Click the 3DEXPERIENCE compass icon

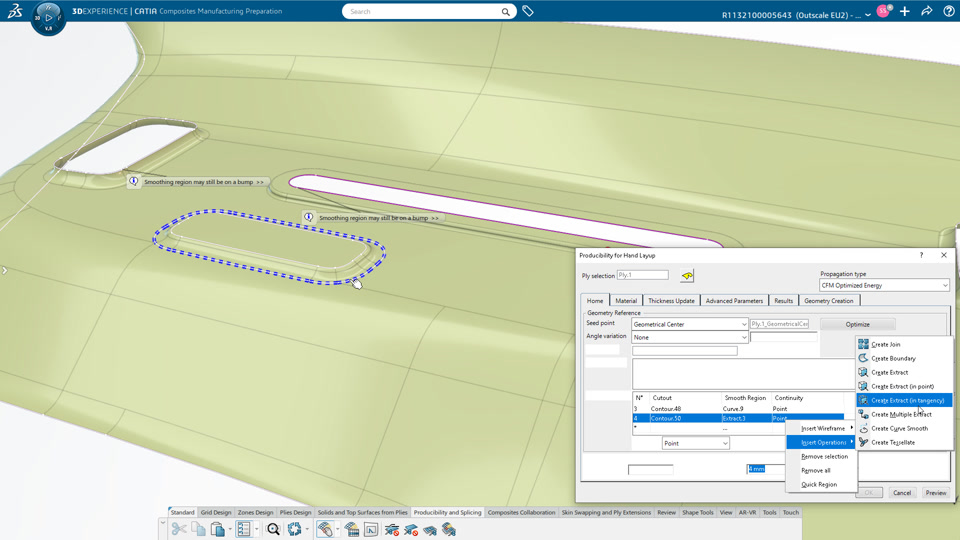tap(48, 18)
